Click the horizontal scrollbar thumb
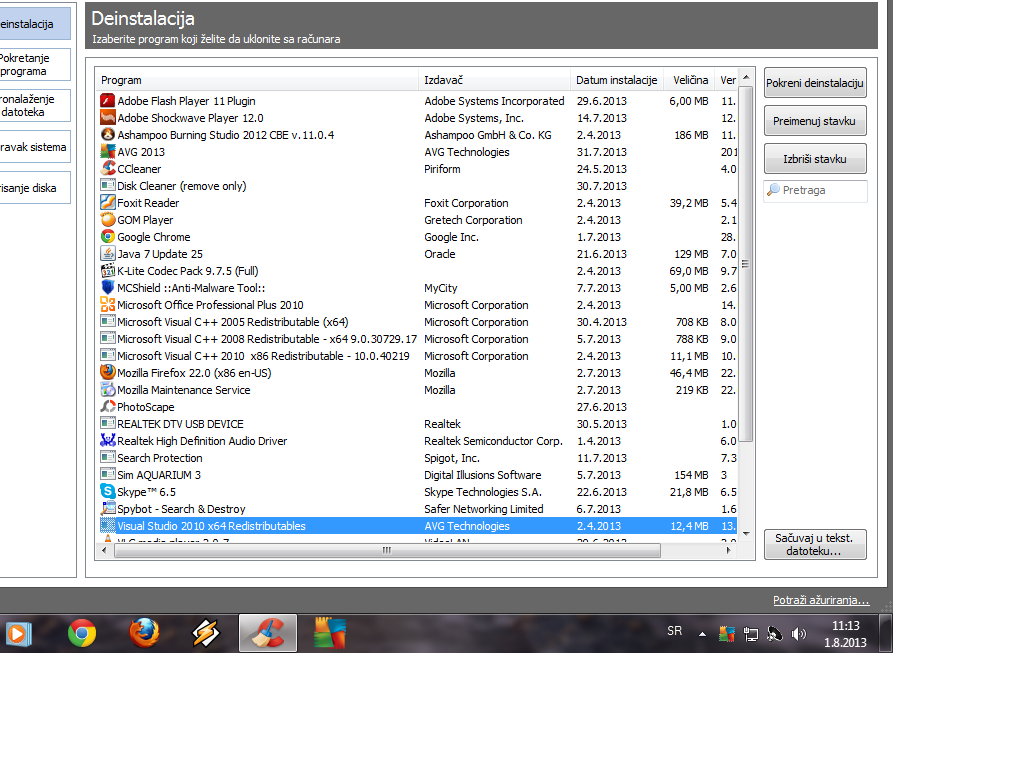The width and height of the screenshot is (1024, 768). (x=387, y=551)
